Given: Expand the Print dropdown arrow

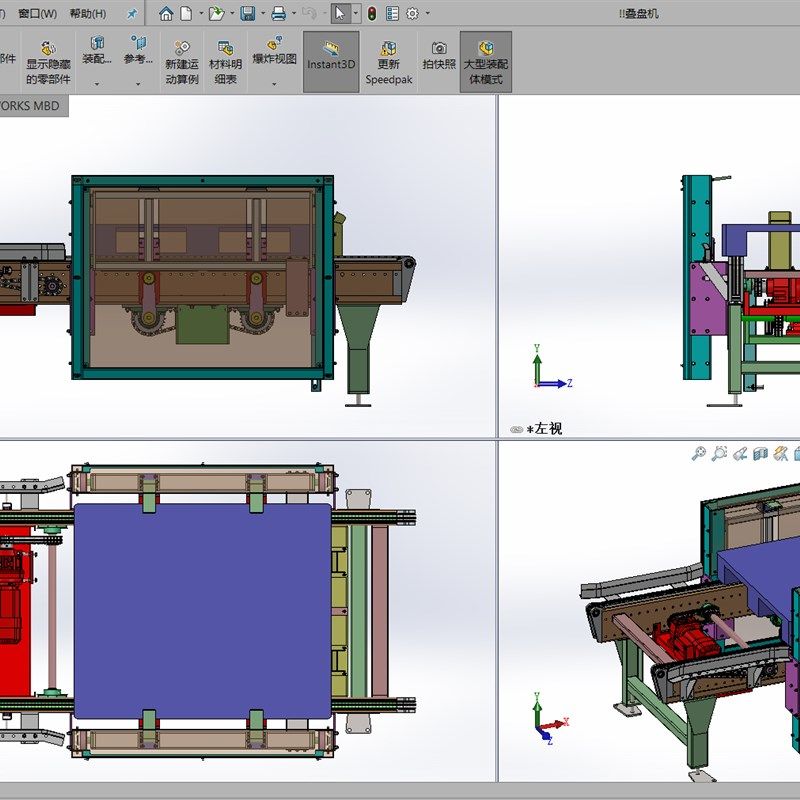Looking at the screenshot, I should pos(294,13).
